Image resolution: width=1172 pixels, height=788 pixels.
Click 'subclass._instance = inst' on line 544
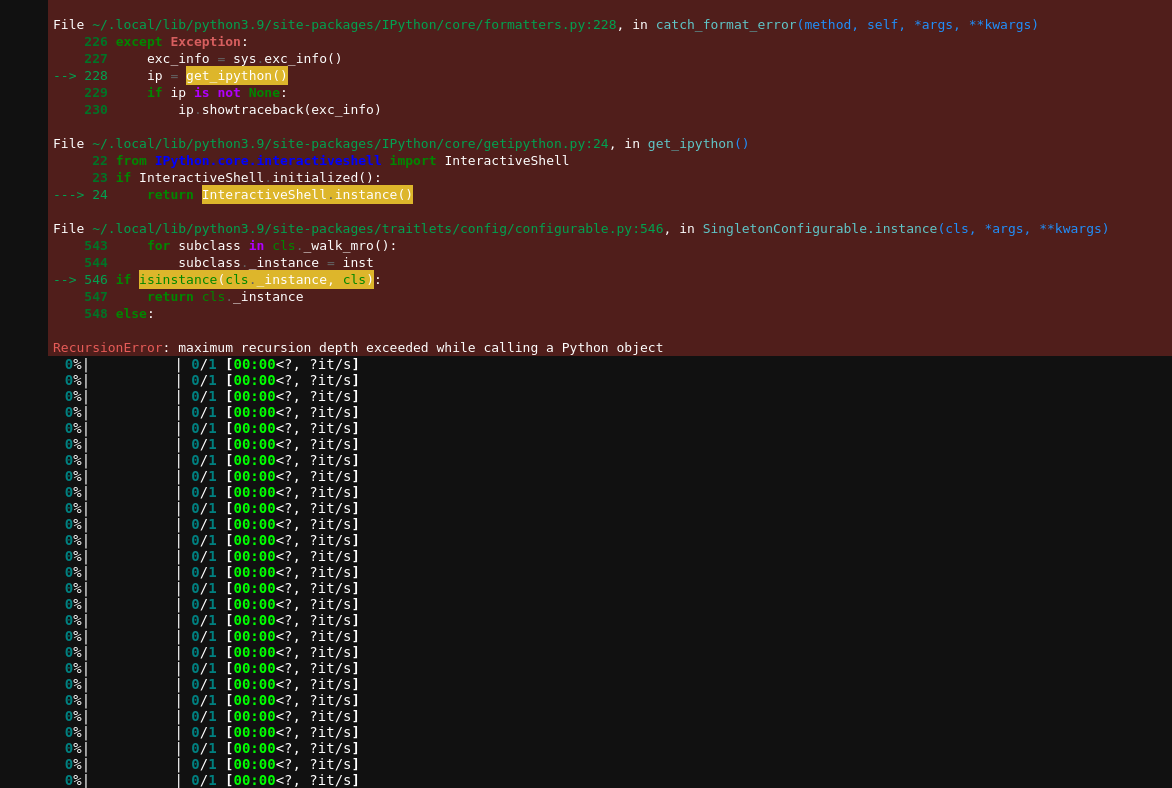tap(276, 263)
